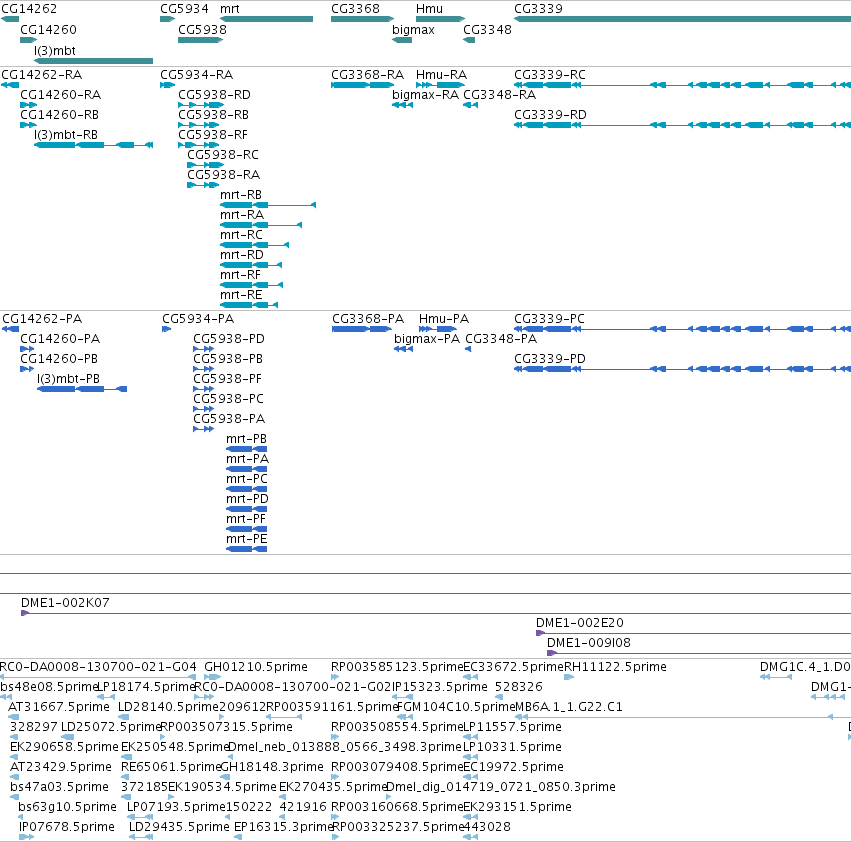Select transcript CG5938-RB
This screenshot has width=851, height=842.
point(199,125)
